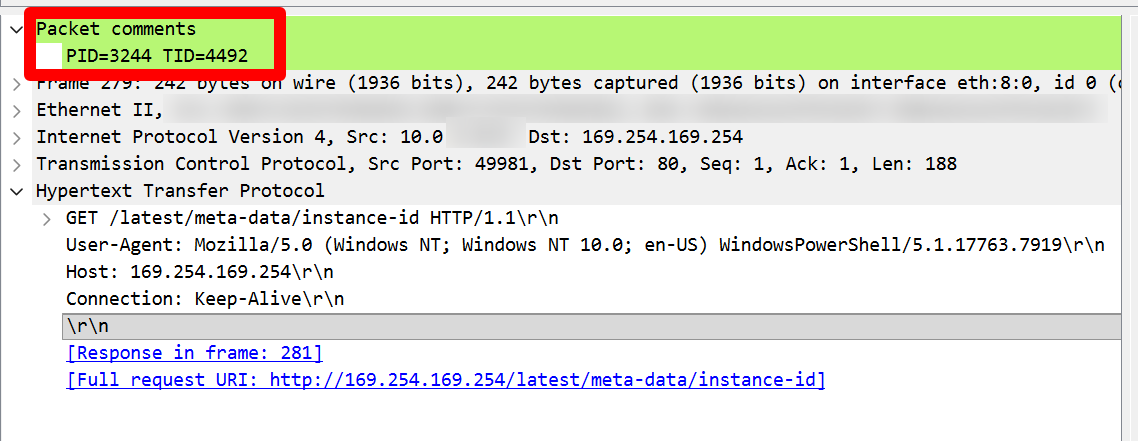Select the Host: 169.254.169.254 header
The height and width of the screenshot is (441, 1138).
coord(200,272)
